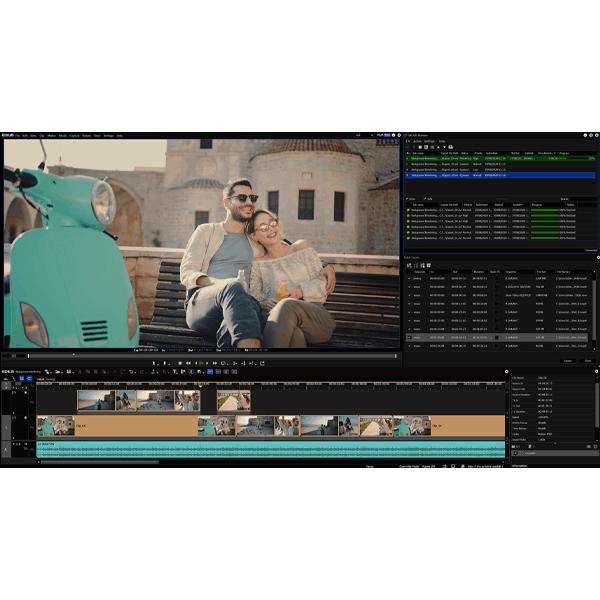Step to the previous frame
The width and height of the screenshot is (600, 600).
pos(196,363)
